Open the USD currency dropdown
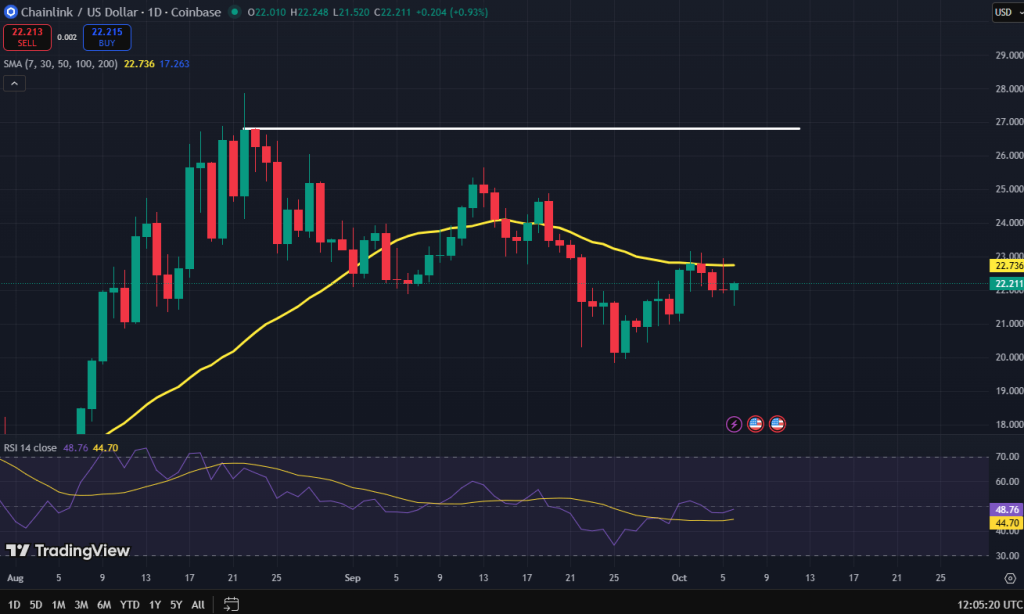Image resolution: width=1024 pixels, height=614 pixels. tap(1004, 12)
